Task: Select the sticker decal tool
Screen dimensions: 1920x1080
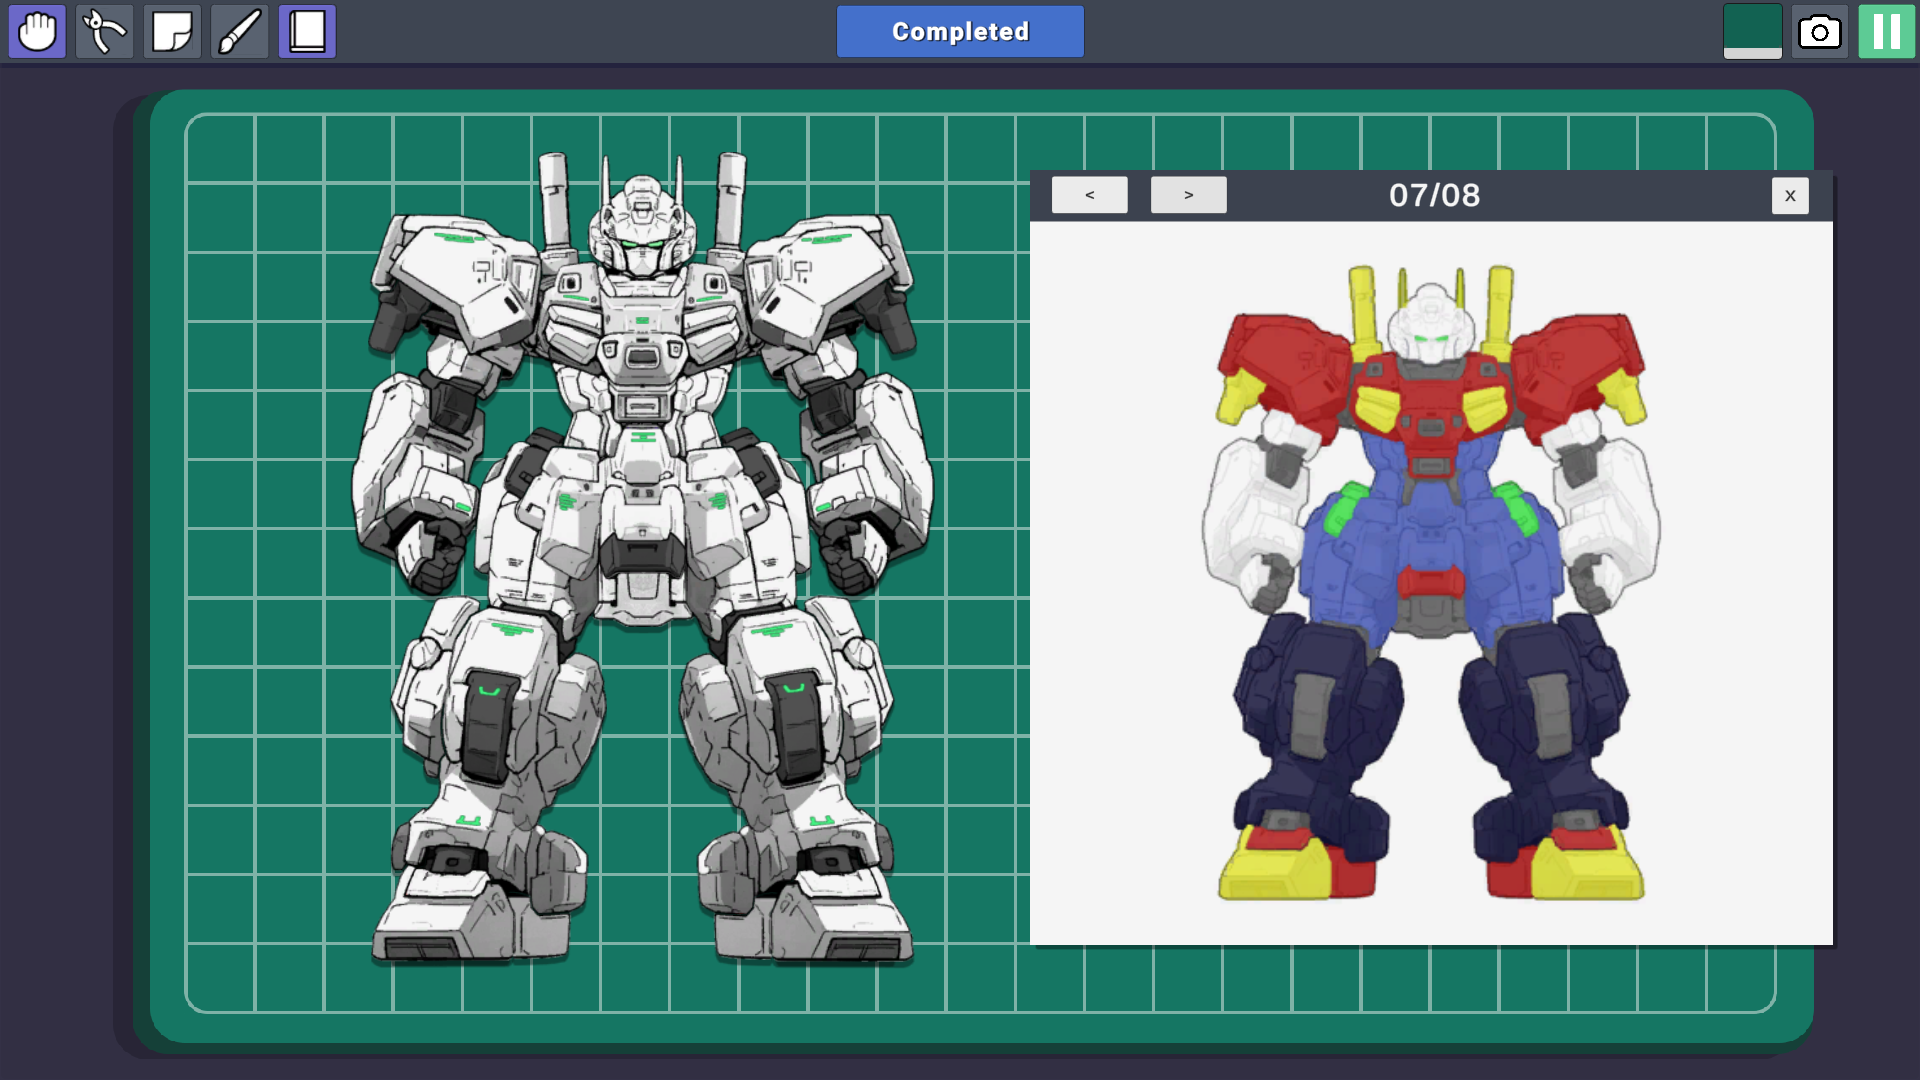Action: [172, 31]
